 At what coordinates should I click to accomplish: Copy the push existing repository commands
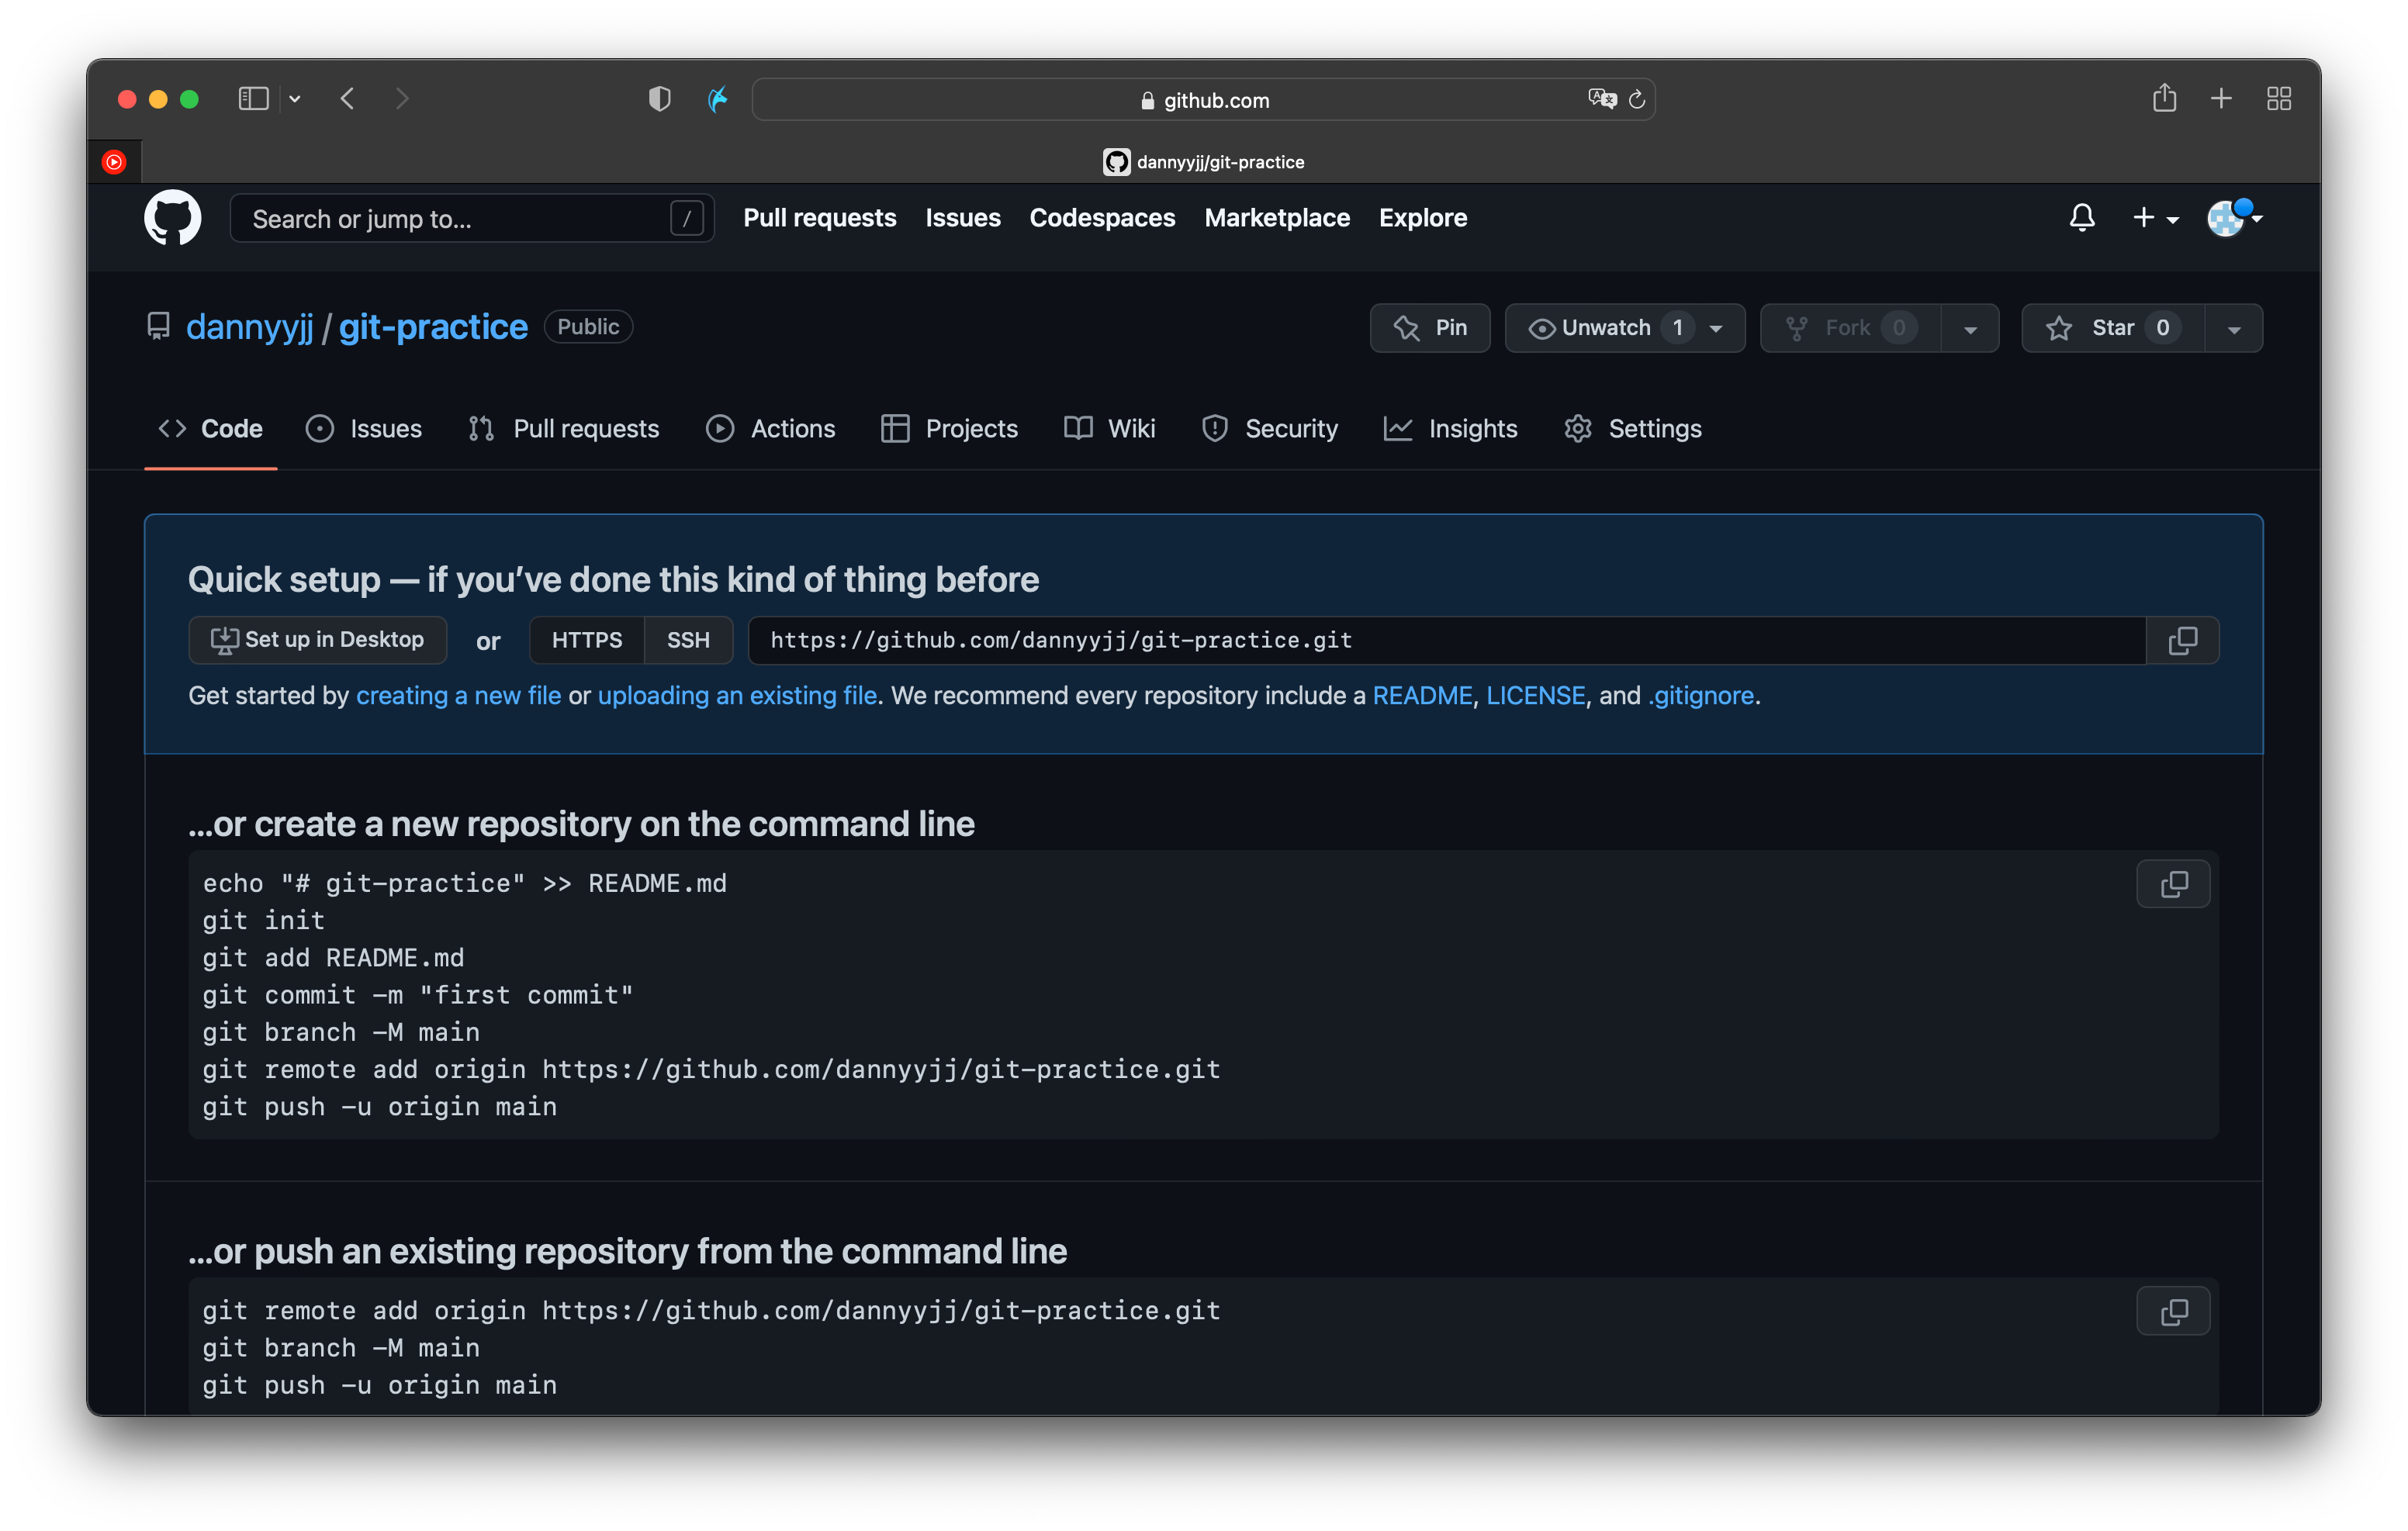(2172, 1311)
